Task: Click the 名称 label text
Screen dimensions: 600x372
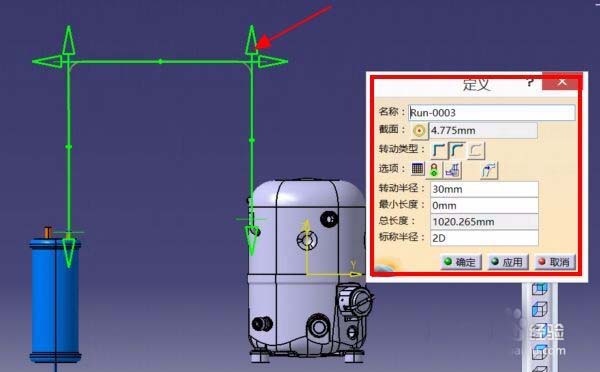Action: 389,111
